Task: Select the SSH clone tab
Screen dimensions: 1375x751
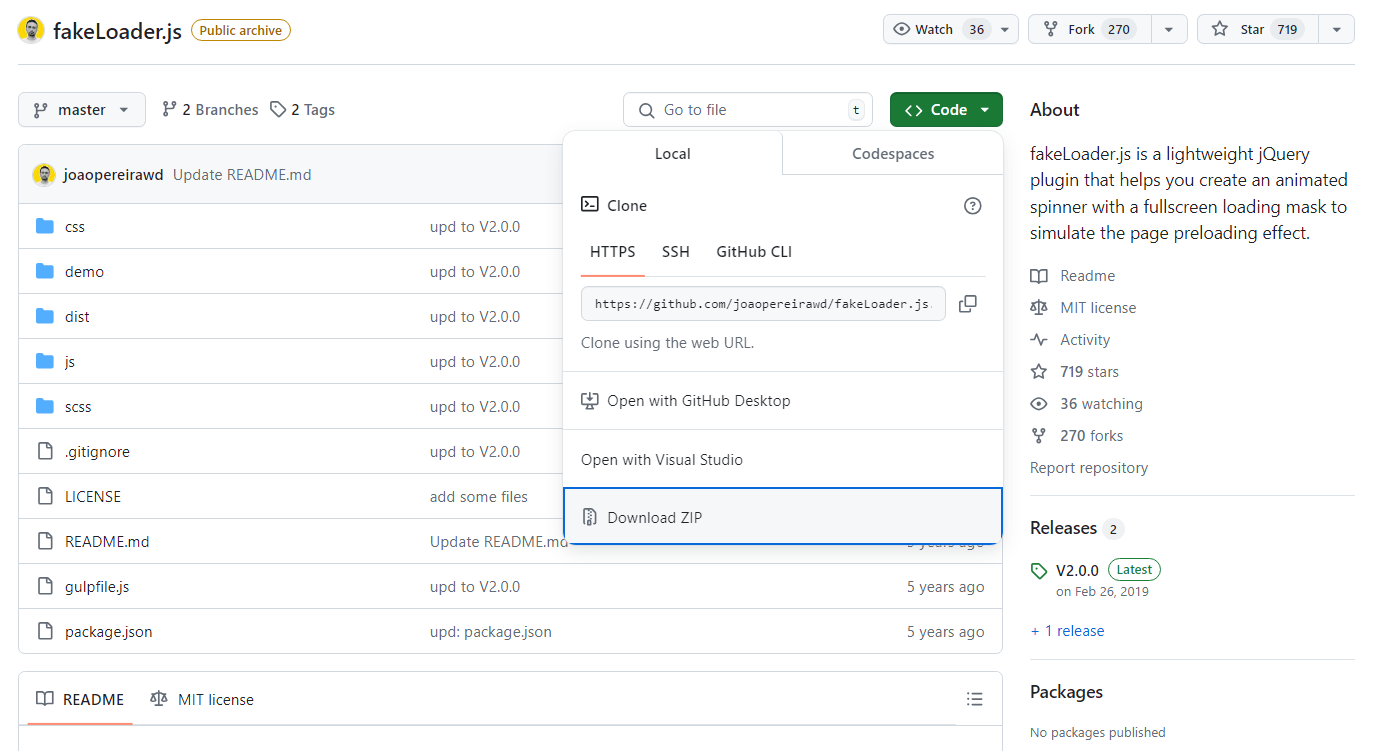Action: pos(676,252)
